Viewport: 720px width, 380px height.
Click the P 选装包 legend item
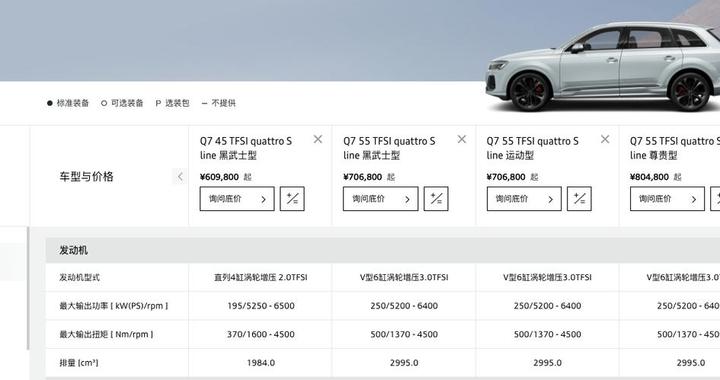pos(172,103)
